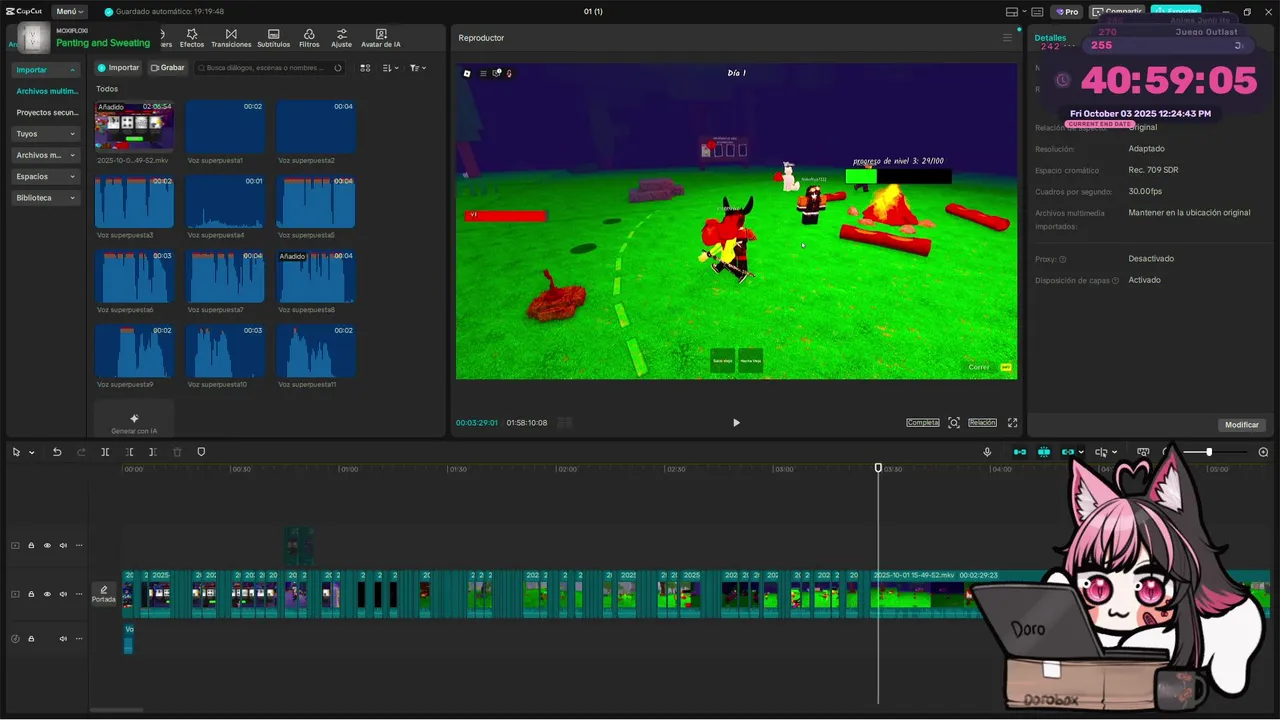Hide the upper video track
1280x720 pixels.
point(47,546)
